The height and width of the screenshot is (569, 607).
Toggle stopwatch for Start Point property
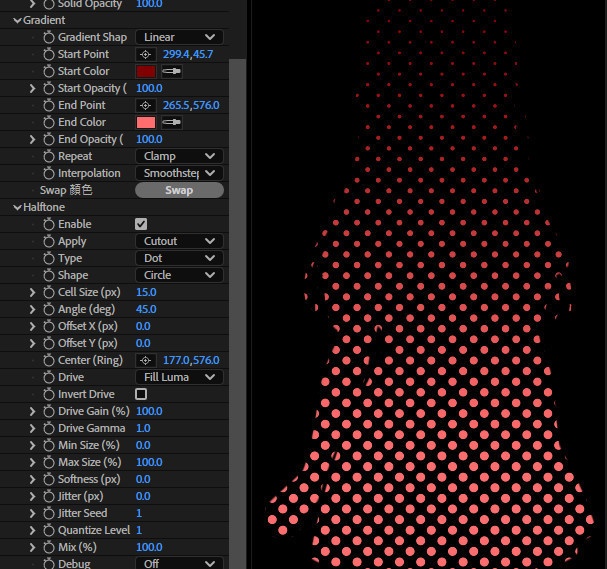point(49,55)
